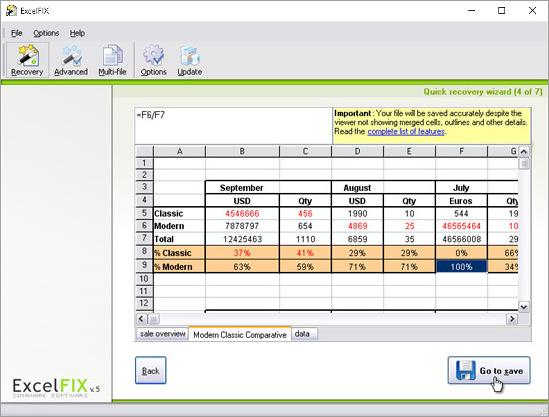Select the cell containing 46566008
This screenshot has width=549, height=417.
pyautogui.click(x=461, y=239)
